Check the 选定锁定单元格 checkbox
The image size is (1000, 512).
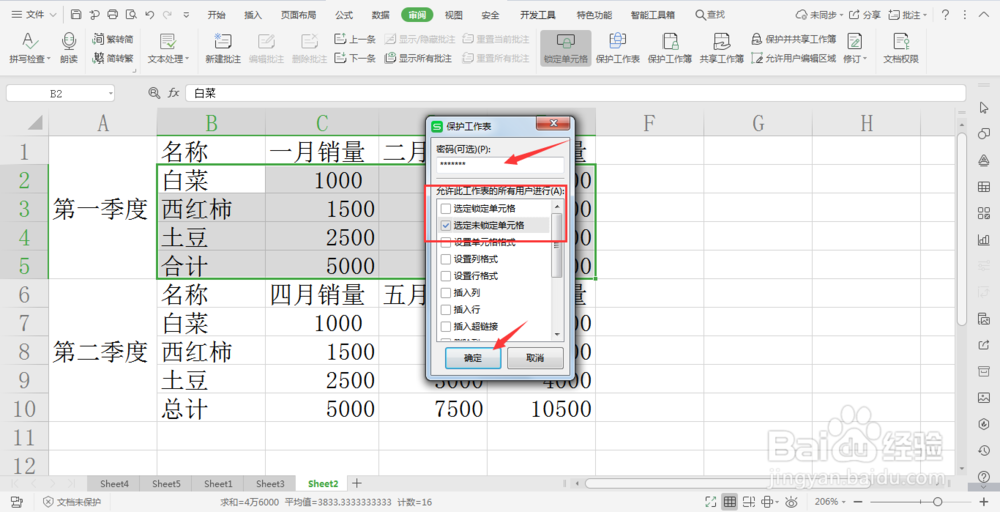coord(446,208)
